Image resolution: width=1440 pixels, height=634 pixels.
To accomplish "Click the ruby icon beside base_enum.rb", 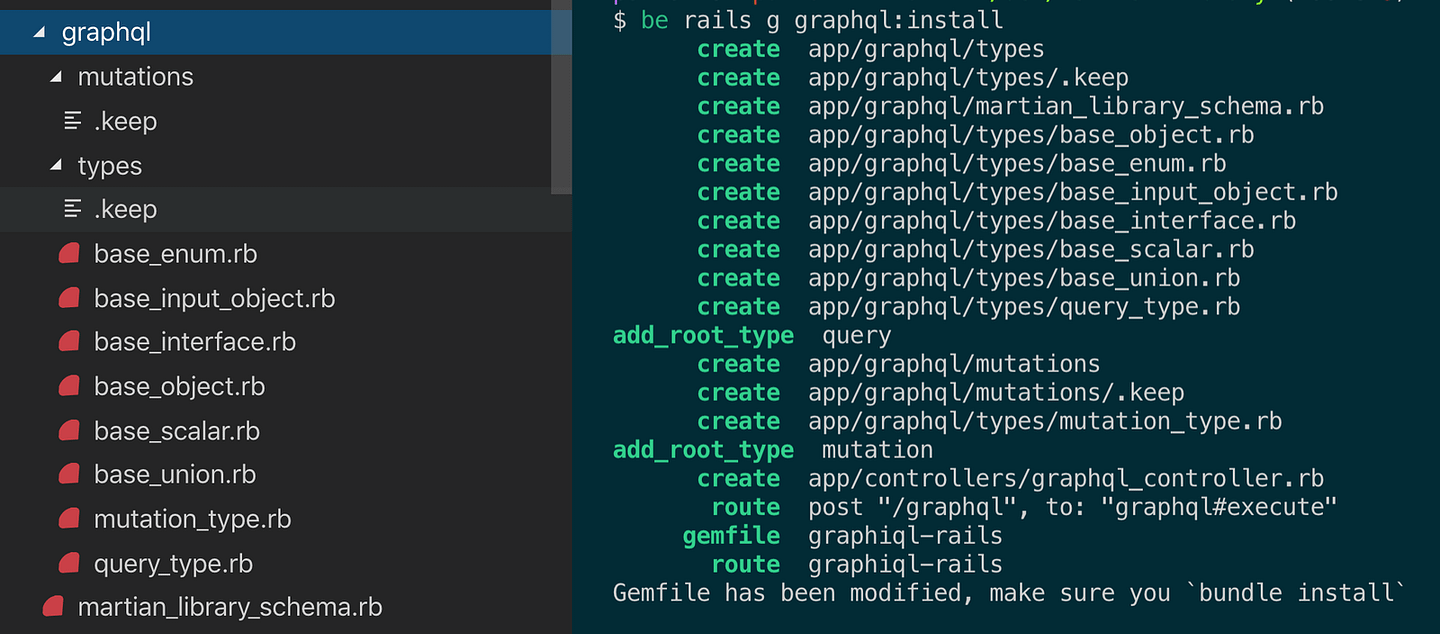I will pos(70,254).
